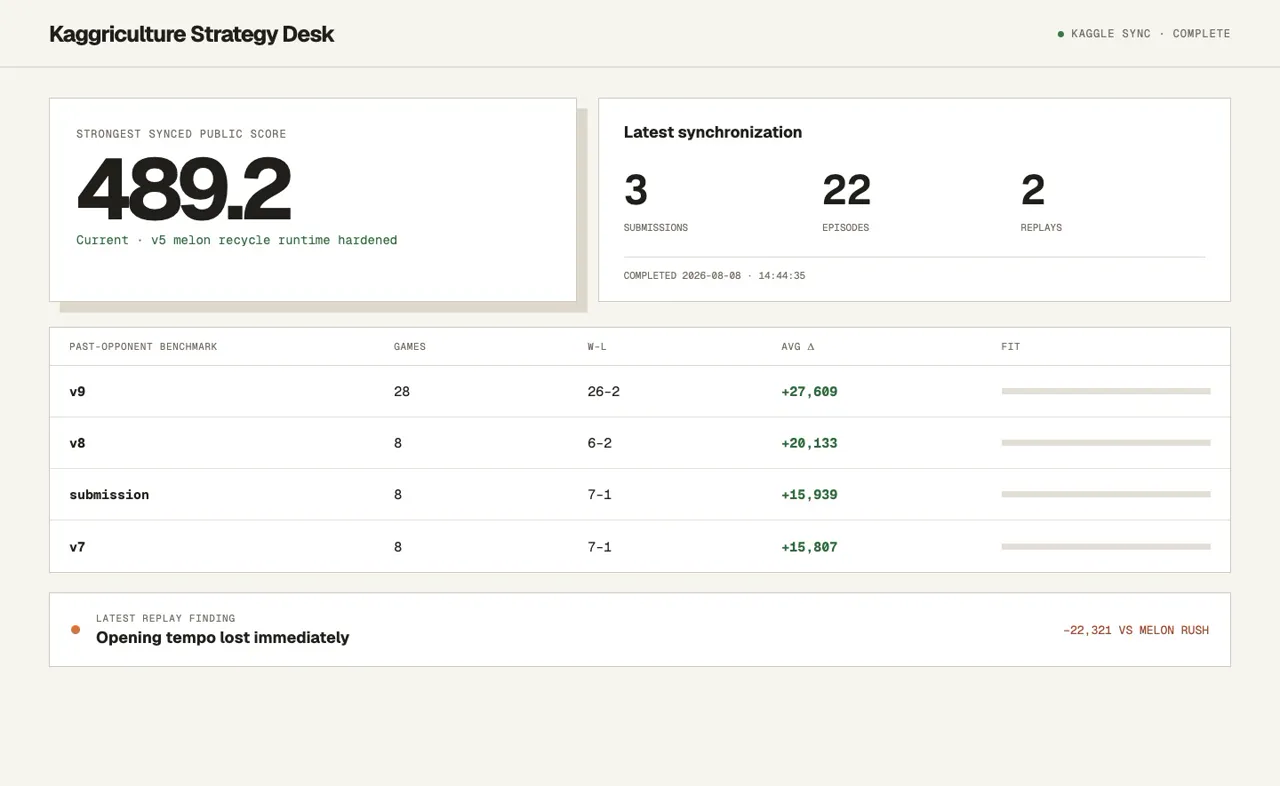This screenshot has width=1280, height=786.
Task: Click the REPLAYS label
Action: click(1041, 228)
